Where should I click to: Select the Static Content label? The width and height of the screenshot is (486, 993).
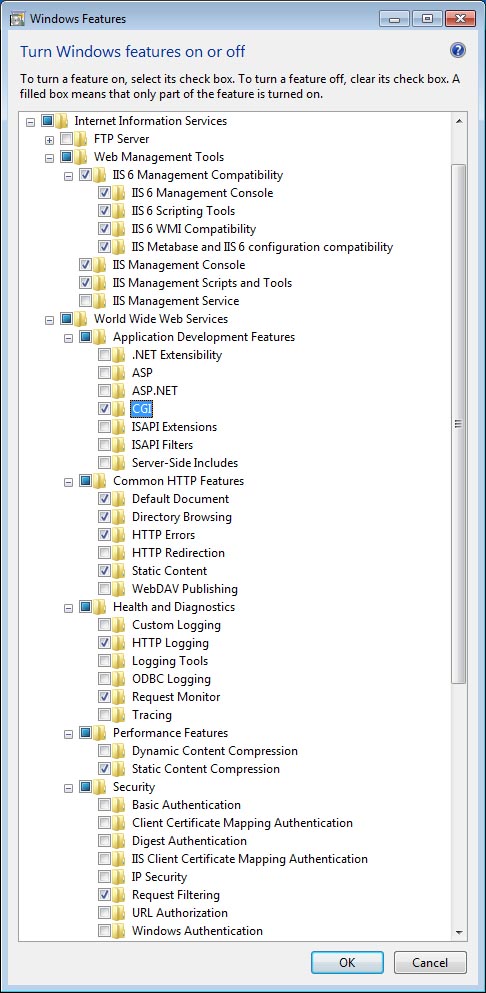pyautogui.click(x=170, y=571)
